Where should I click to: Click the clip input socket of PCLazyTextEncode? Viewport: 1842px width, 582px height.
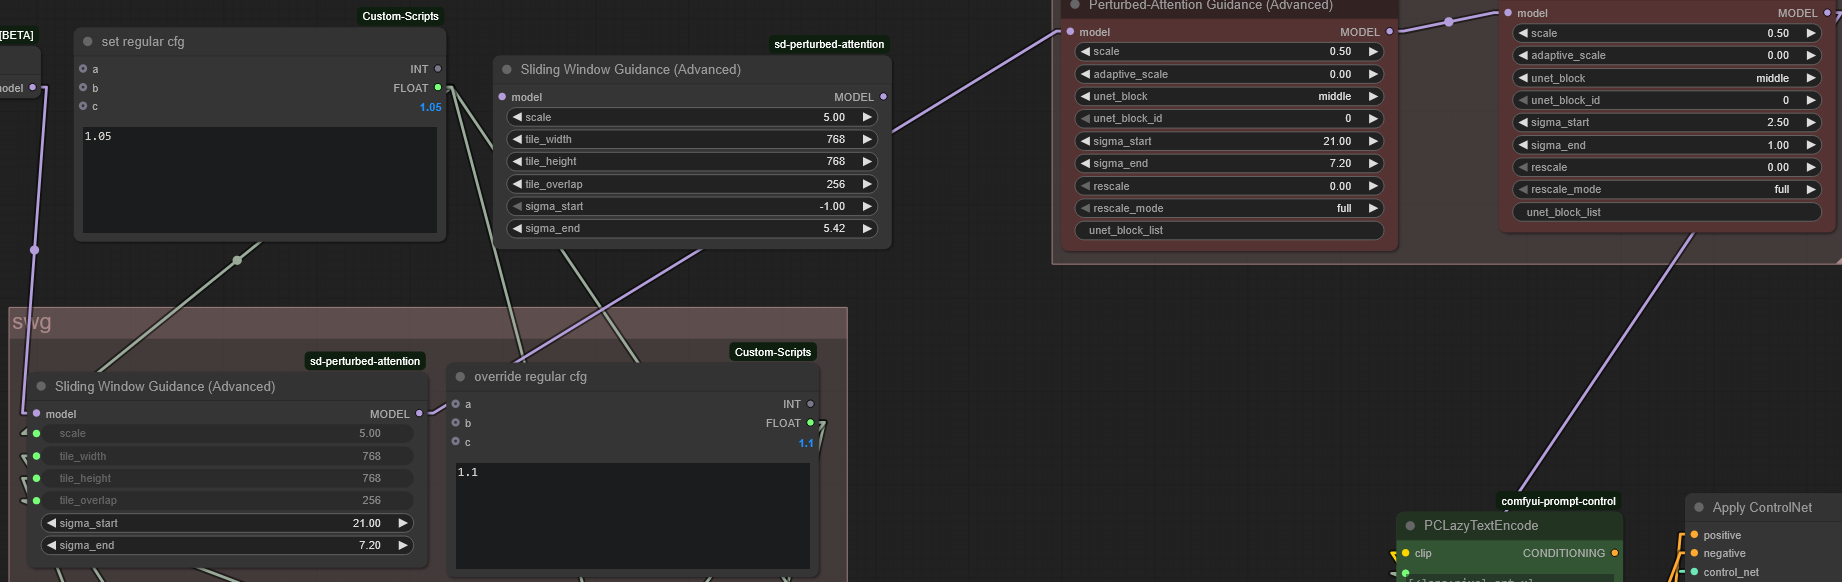(1405, 553)
